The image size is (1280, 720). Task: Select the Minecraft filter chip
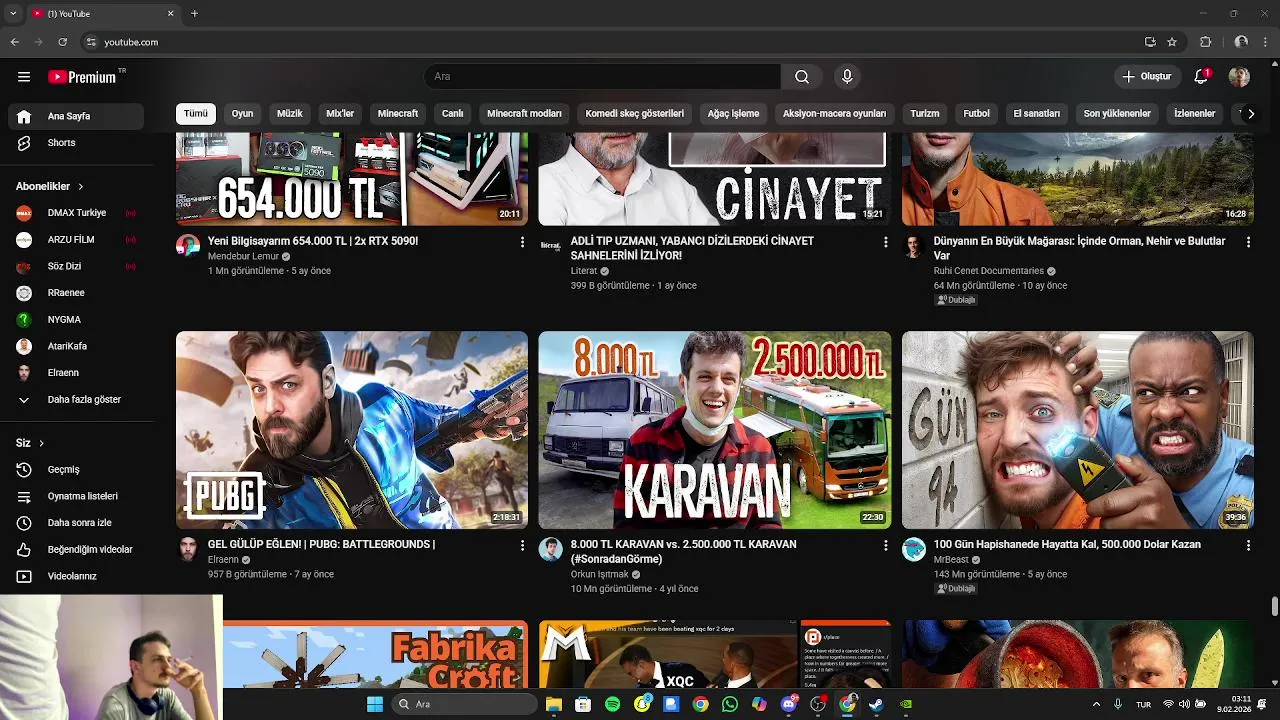coord(398,114)
